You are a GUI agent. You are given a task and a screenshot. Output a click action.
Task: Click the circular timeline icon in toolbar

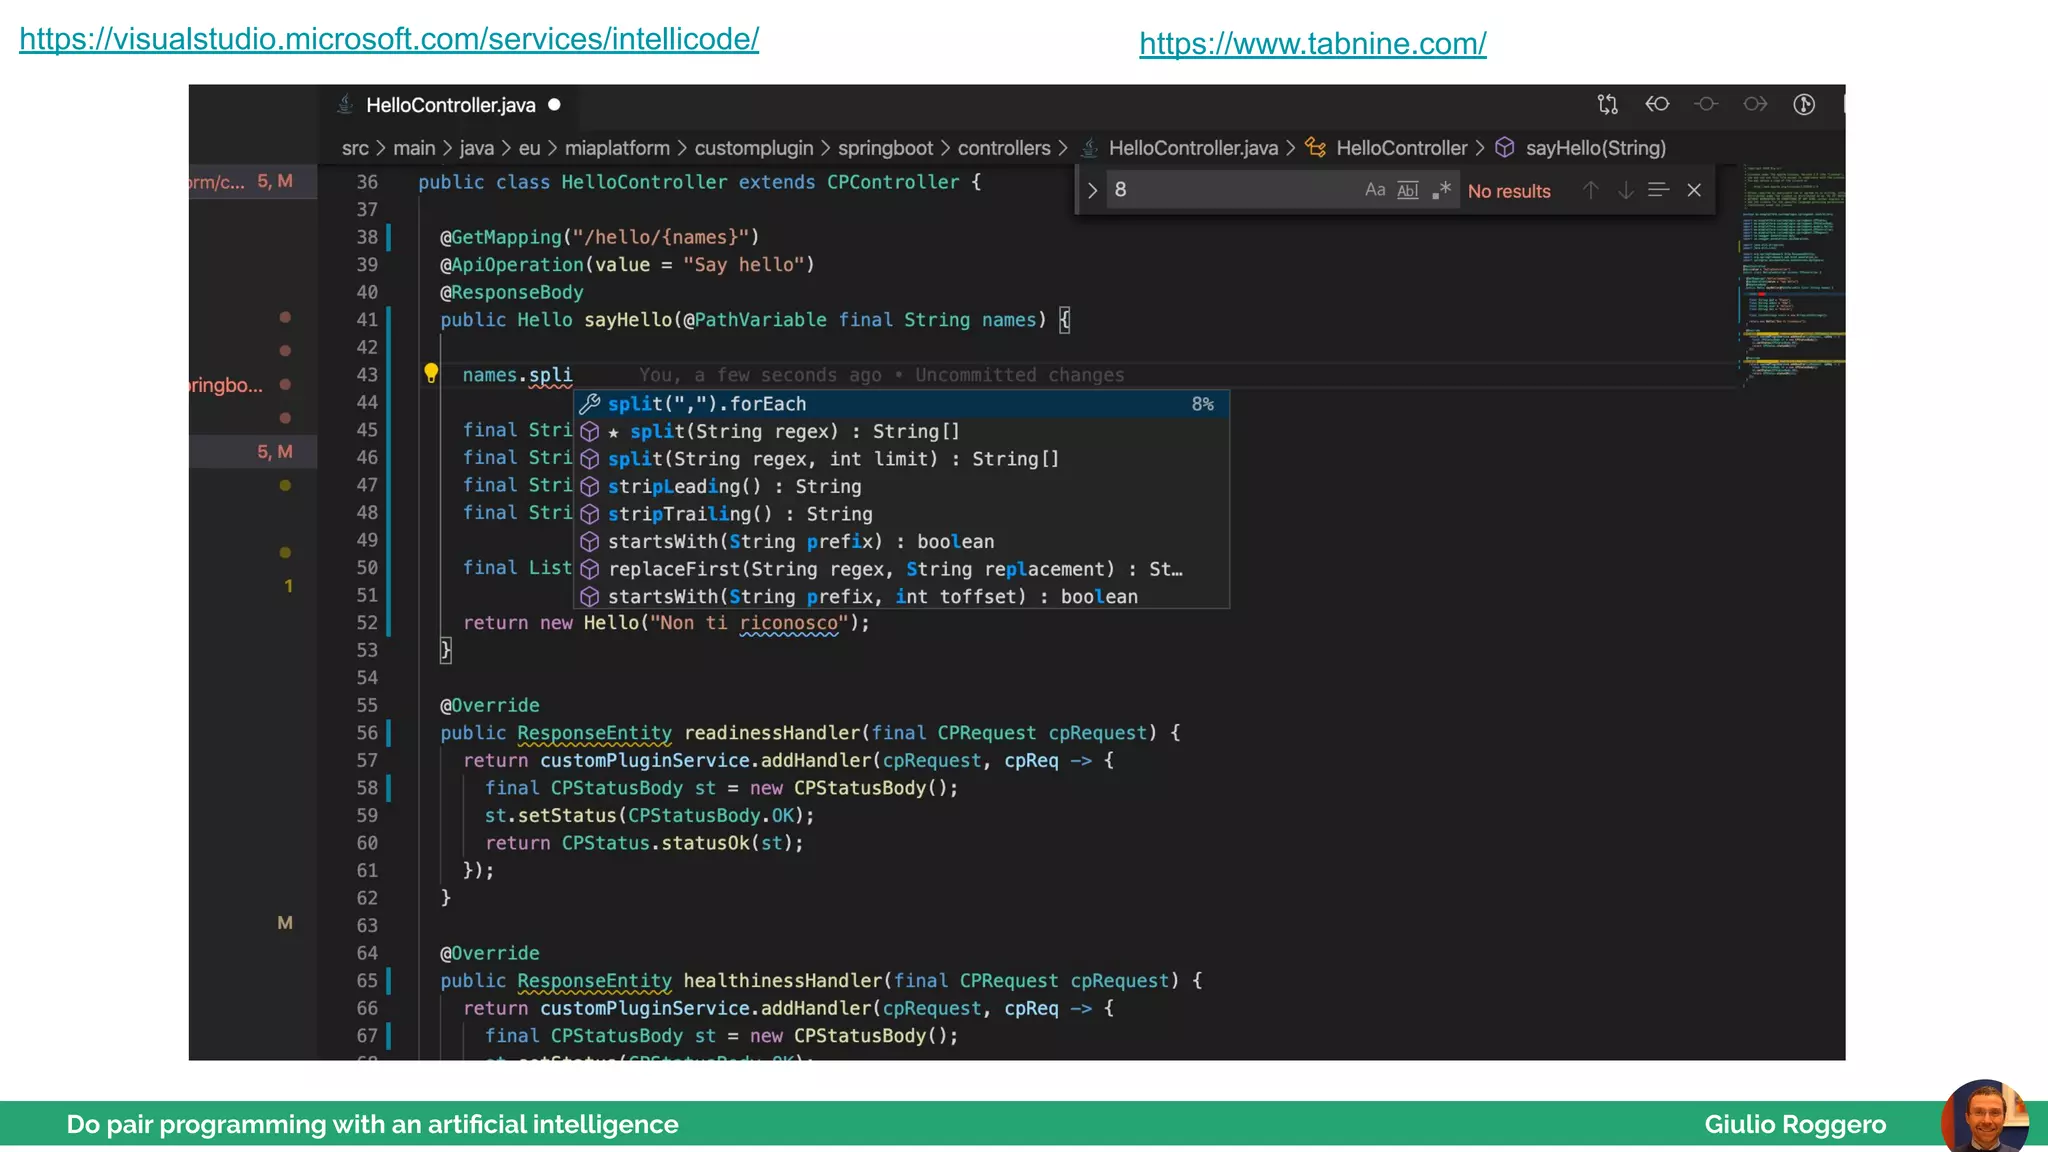(x=1804, y=104)
